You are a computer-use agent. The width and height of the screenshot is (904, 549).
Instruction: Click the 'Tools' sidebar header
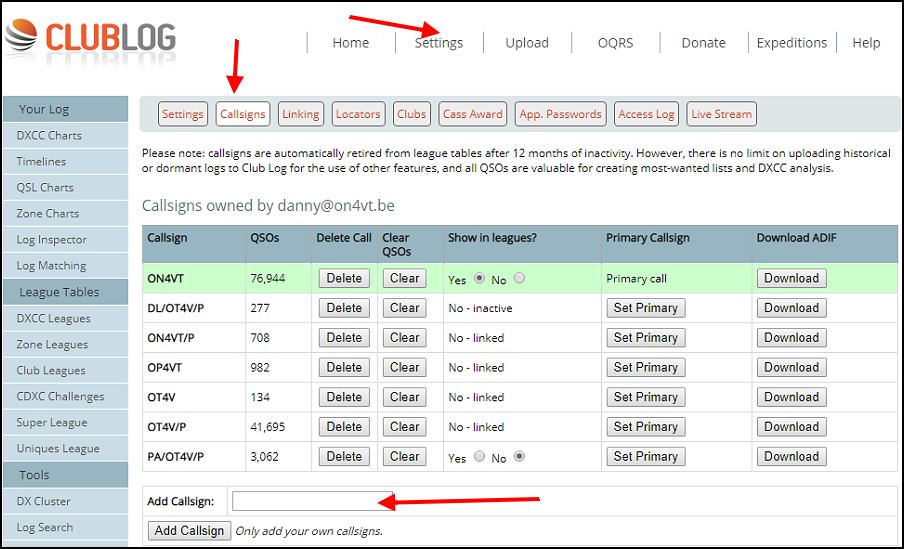pyautogui.click(x=65, y=475)
